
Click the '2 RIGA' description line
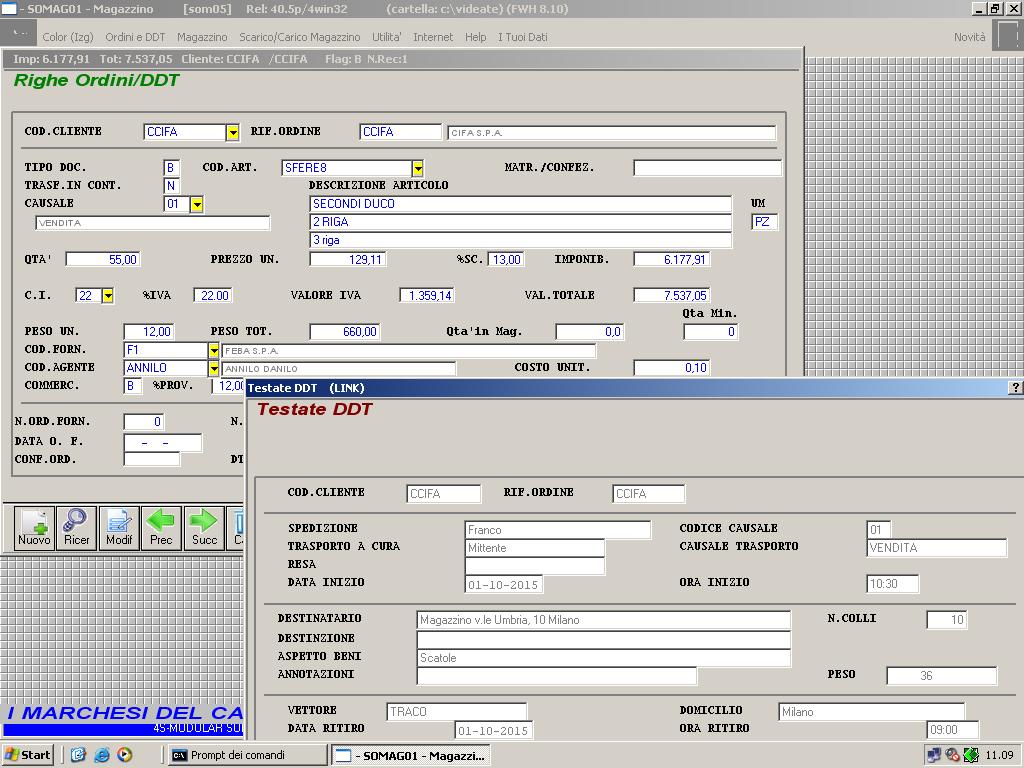tap(520, 222)
